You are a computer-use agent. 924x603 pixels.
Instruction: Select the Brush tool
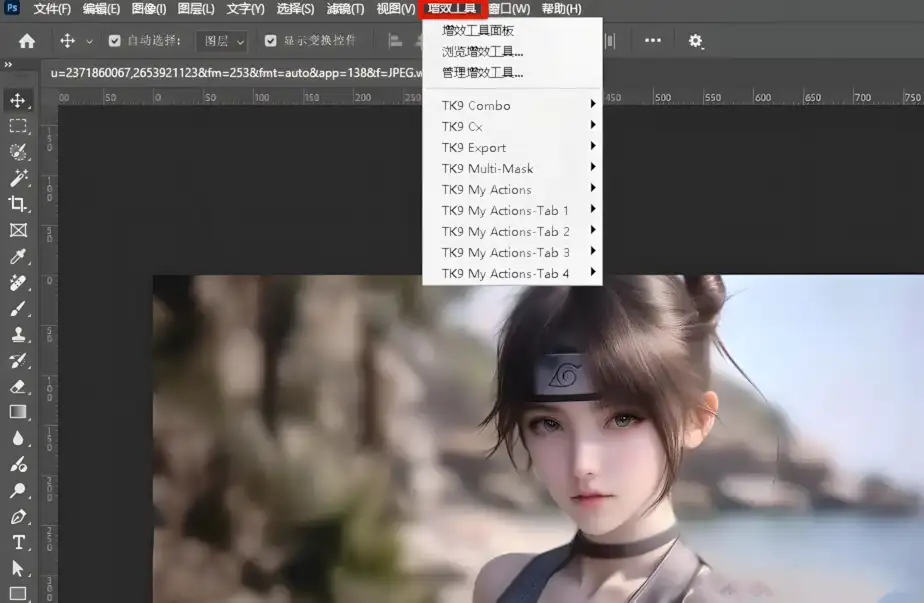pos(18,308)
